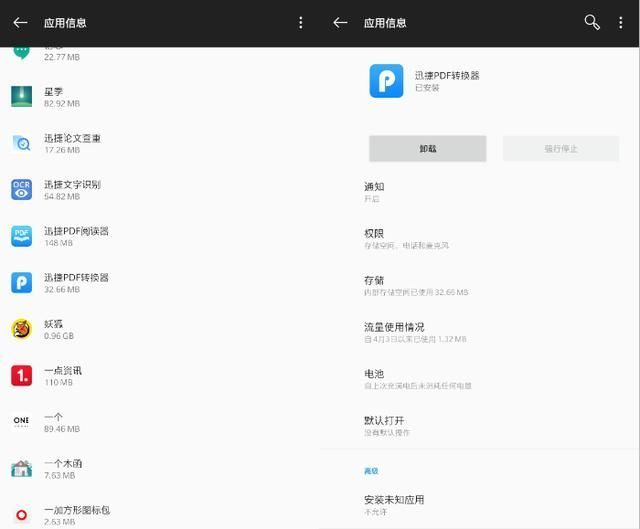This screenshot has height=529, width=640.
Task: Tap the 迅捷PDF转换器 icon in the list
Action: (21, 282)
